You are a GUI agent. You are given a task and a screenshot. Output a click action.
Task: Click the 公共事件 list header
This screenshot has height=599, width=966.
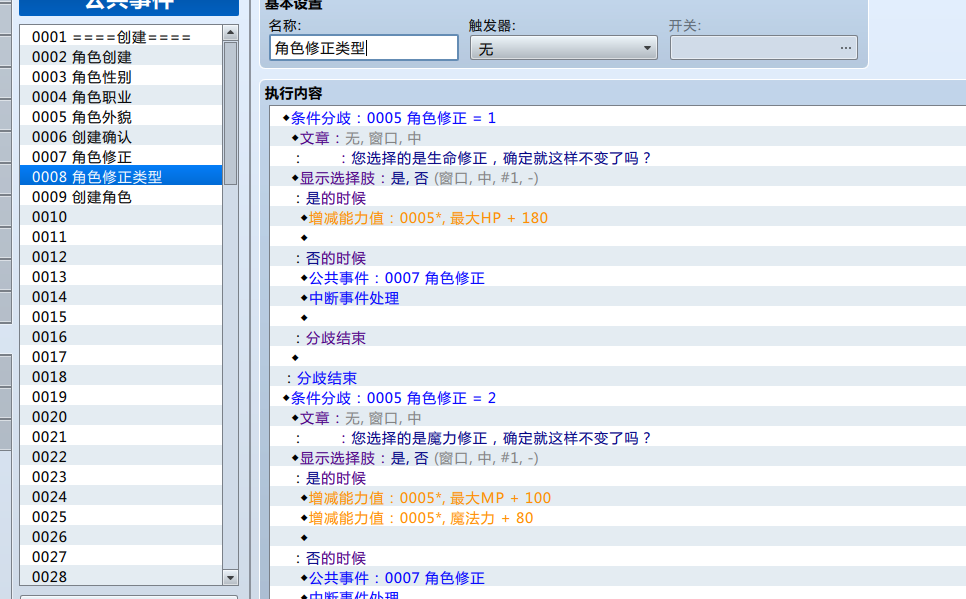pos(129,6)
